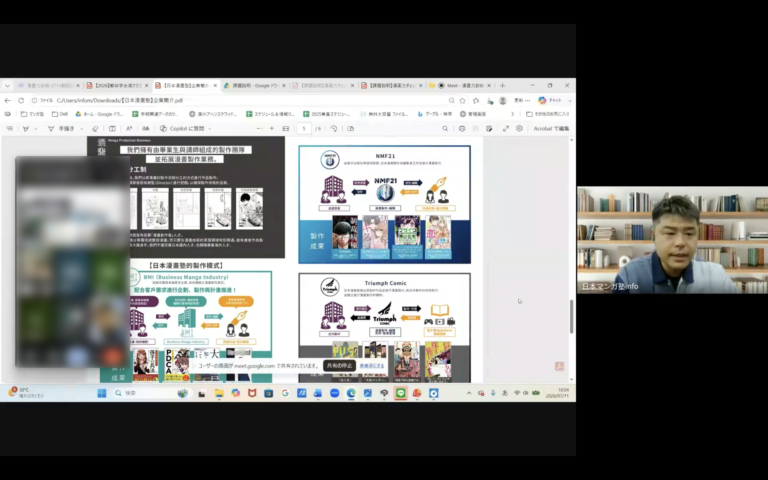
Task: Click the icon before Copilot に質問
Action: coord(145,128)
